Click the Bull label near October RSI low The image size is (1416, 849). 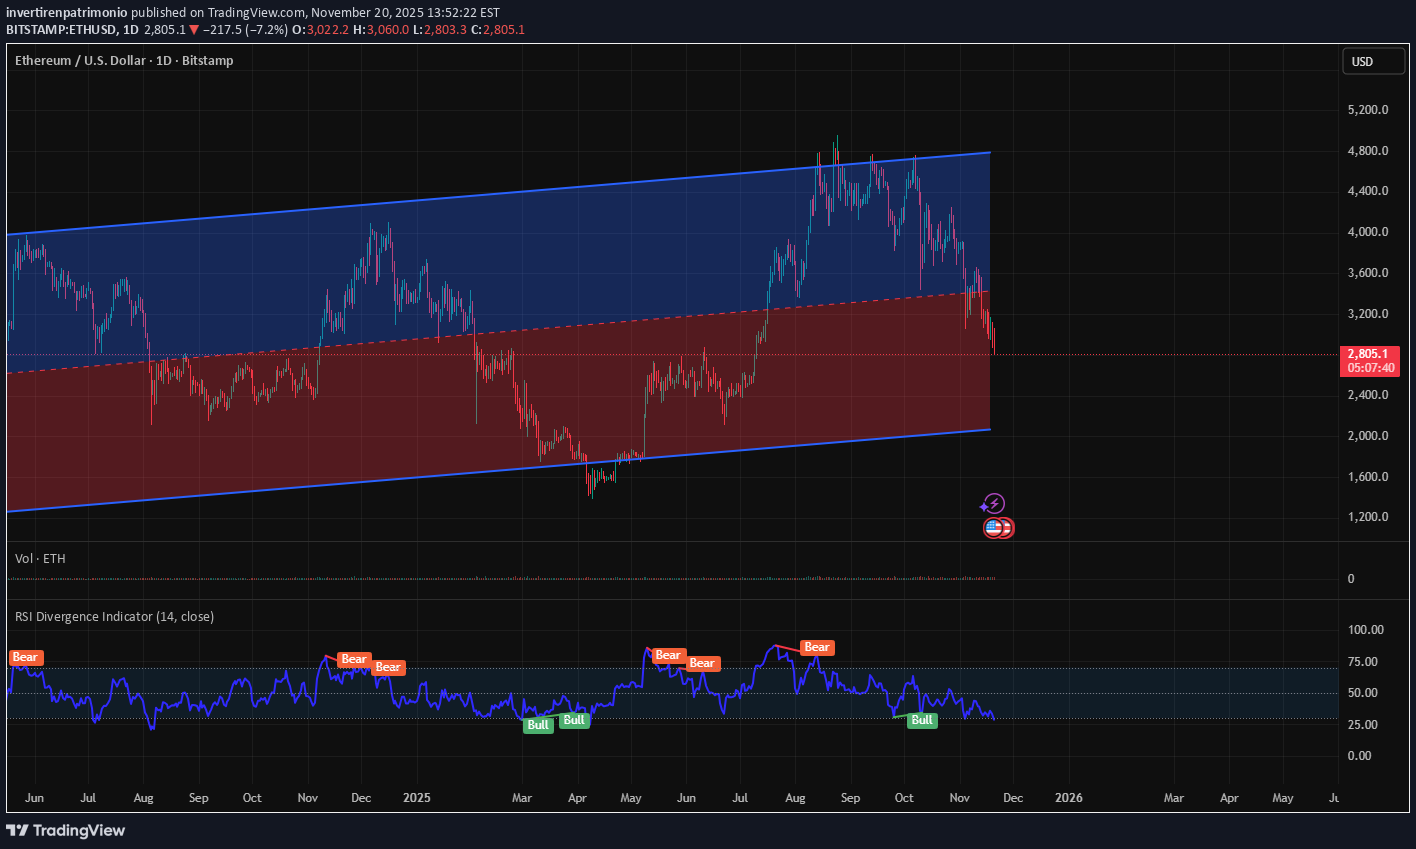click(x=922, y=720)
